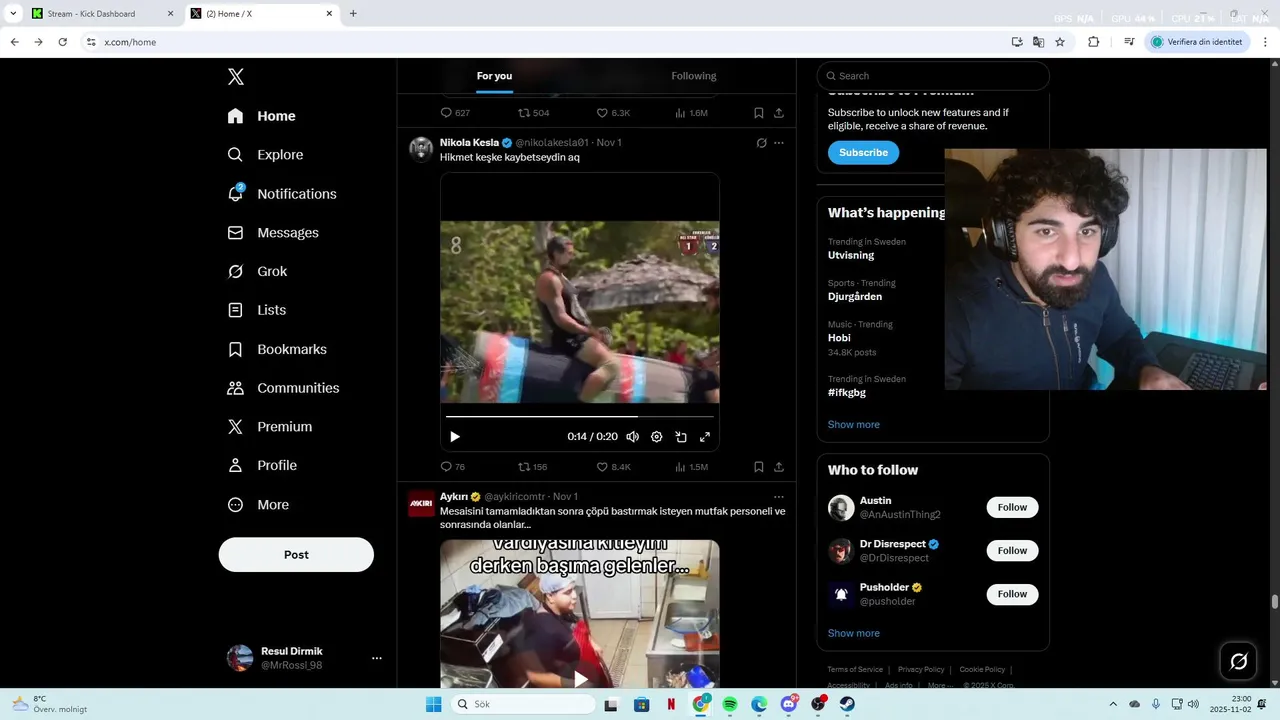Like the top post with 6.3K likes

[613, 113]
